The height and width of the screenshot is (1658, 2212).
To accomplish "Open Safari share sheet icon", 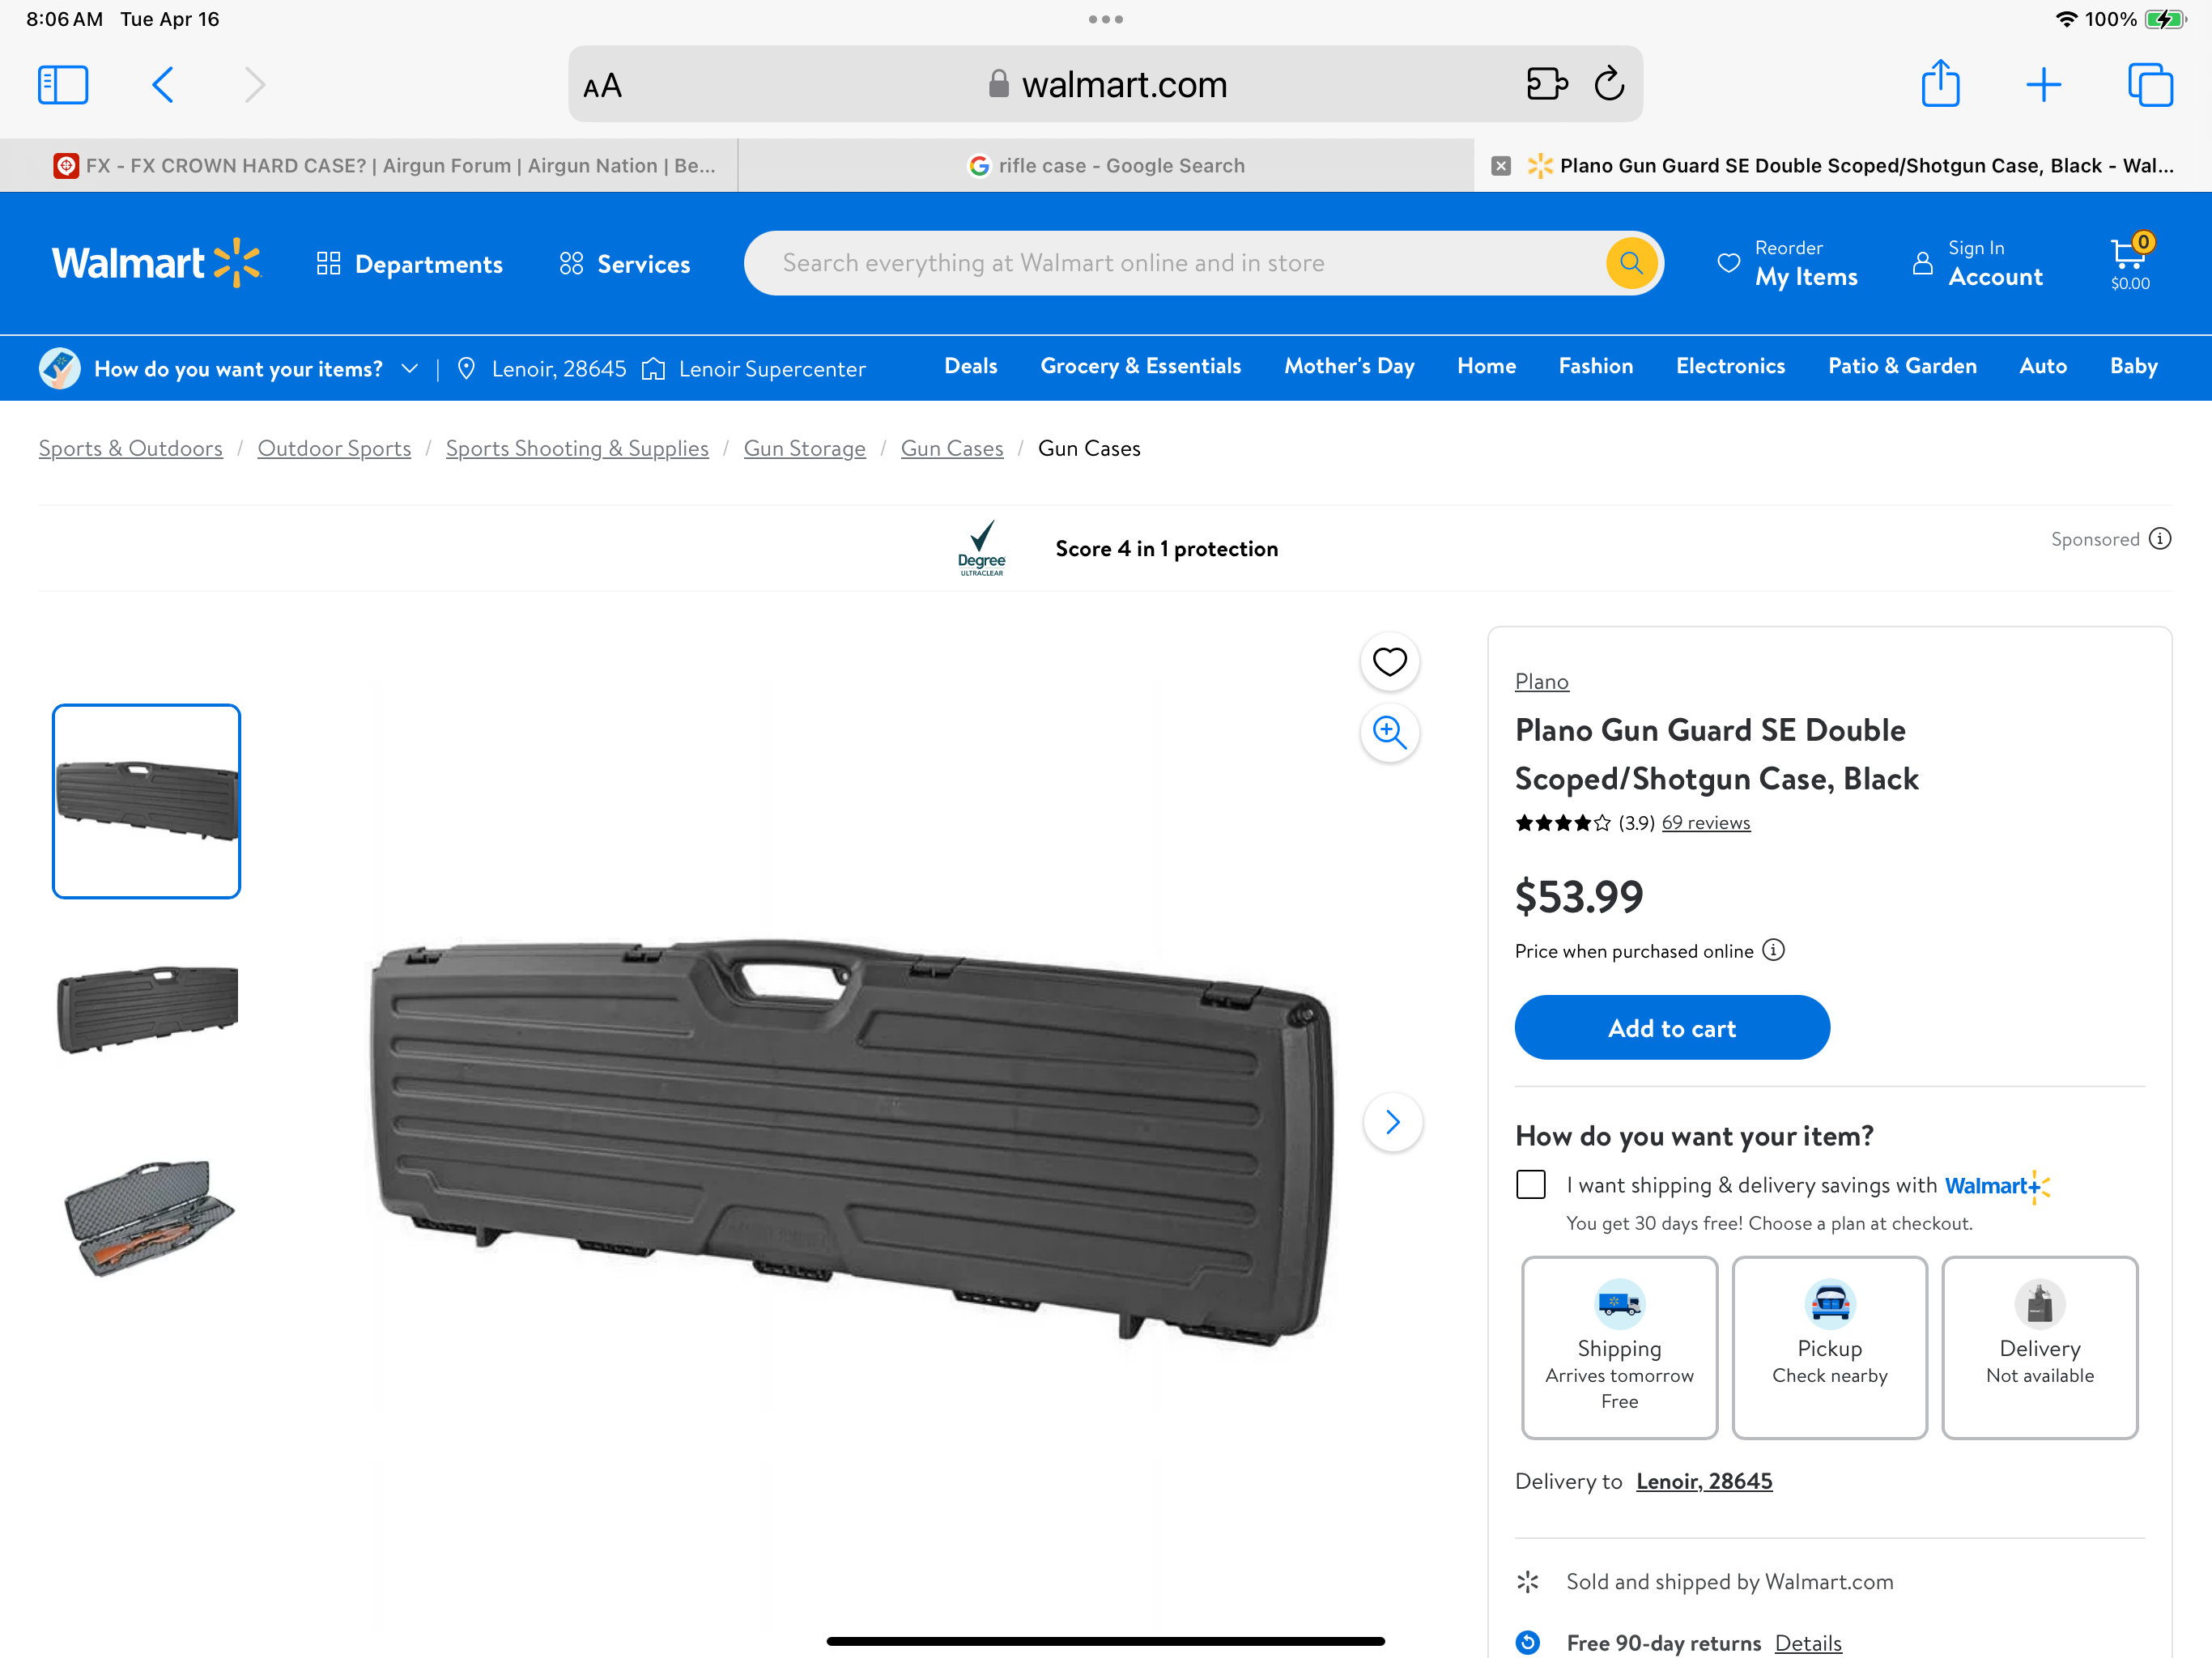I will 1940,84.
